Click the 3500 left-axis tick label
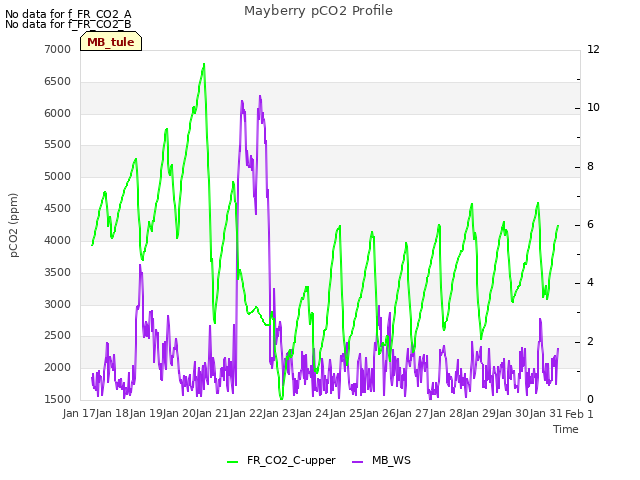The image size is (640, 480). [58, 272]
